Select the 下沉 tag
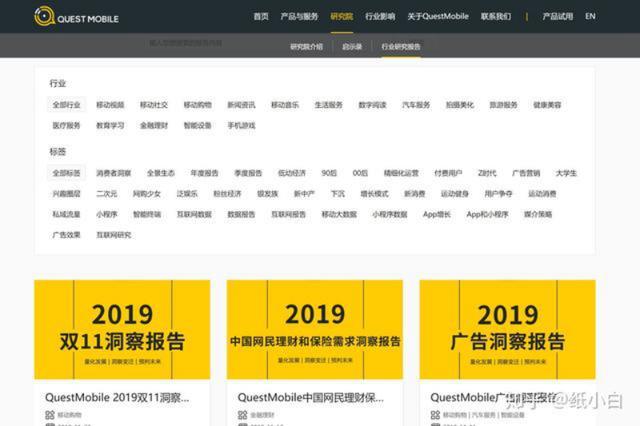Image resolution: width=640 pixels, height=426 pixels. 338,193
